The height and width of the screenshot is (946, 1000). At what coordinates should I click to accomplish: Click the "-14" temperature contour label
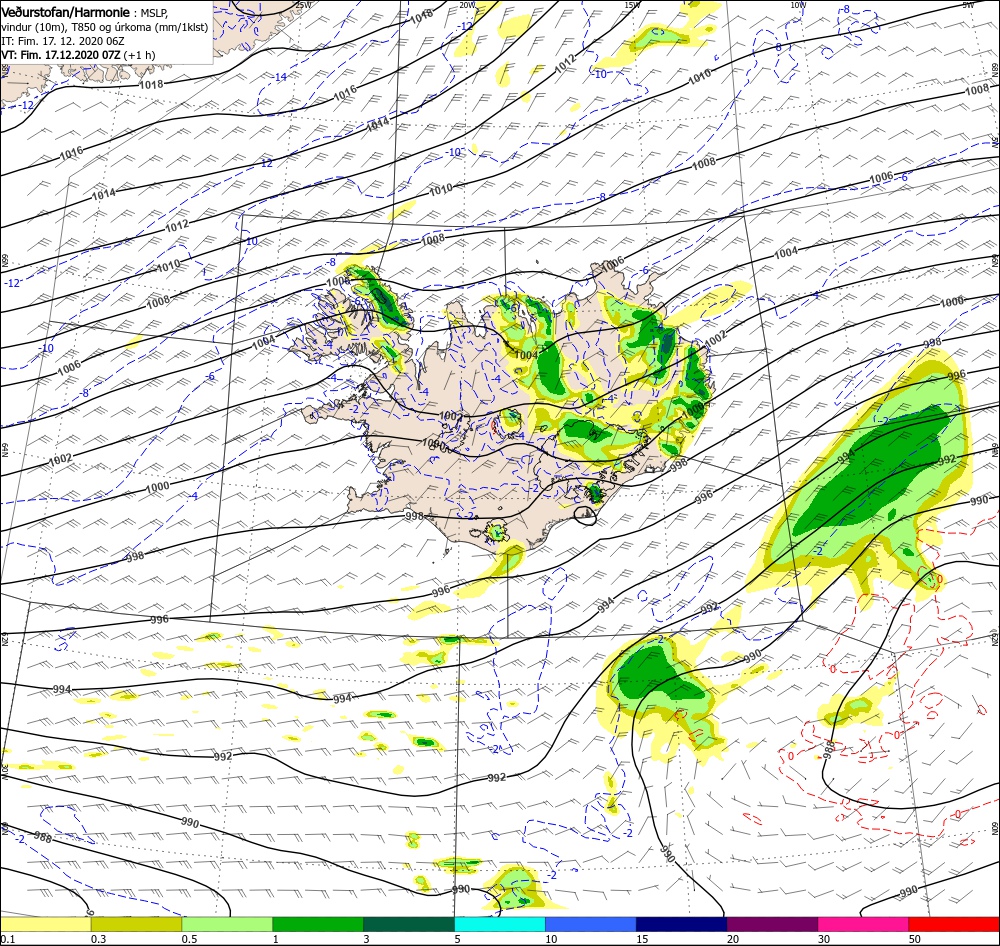click(279, 77)
